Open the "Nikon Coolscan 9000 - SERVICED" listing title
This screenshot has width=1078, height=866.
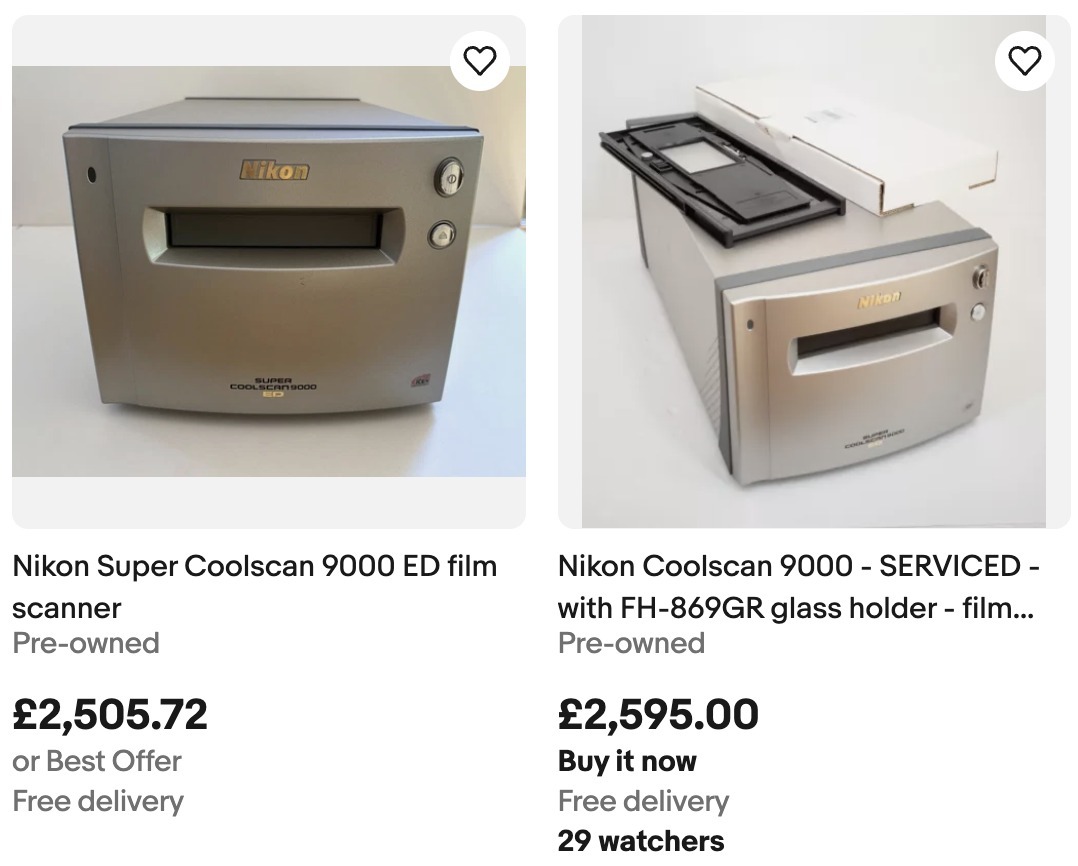click(x=798, y=586)
